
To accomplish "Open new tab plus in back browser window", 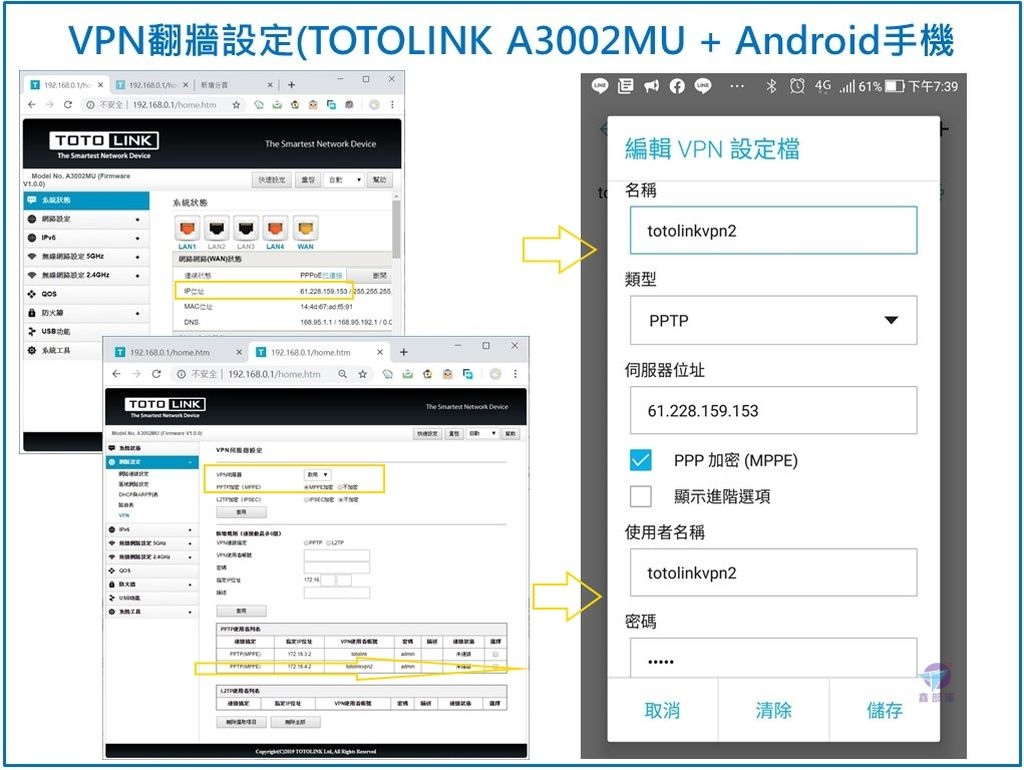I will pyautogui.click(x=291, y=85).
